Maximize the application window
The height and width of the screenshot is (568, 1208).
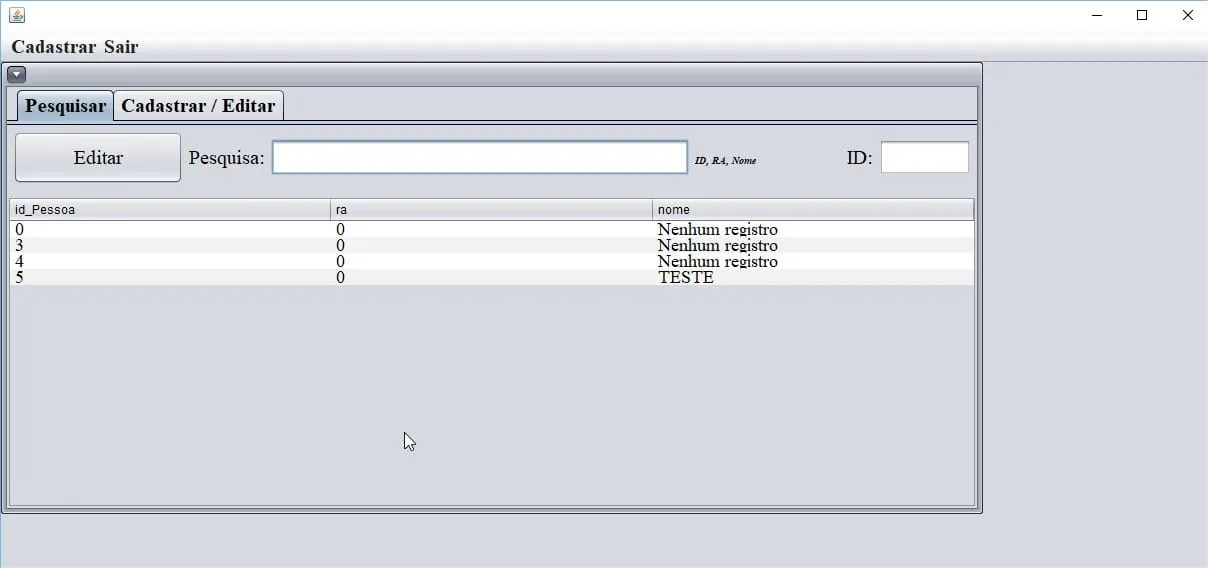(1142, 15)
